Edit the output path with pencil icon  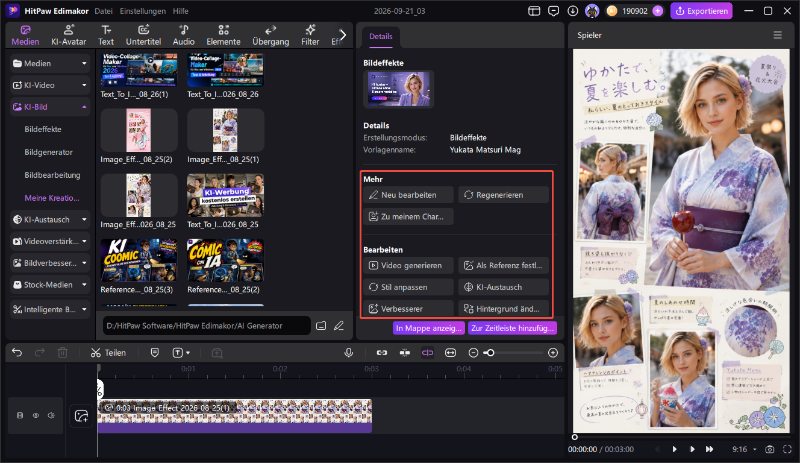(x=339, y=326)
